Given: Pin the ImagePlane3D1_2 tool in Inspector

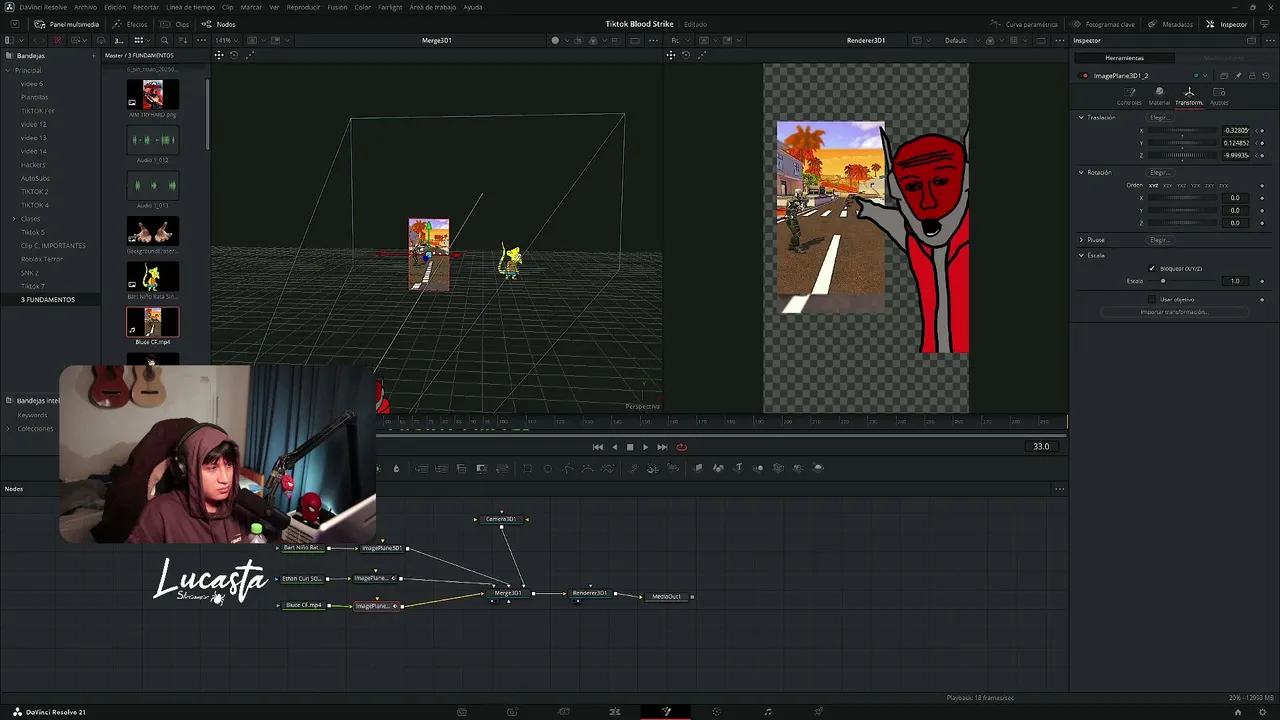Looking at the screenshot, I should (1238, 76).
